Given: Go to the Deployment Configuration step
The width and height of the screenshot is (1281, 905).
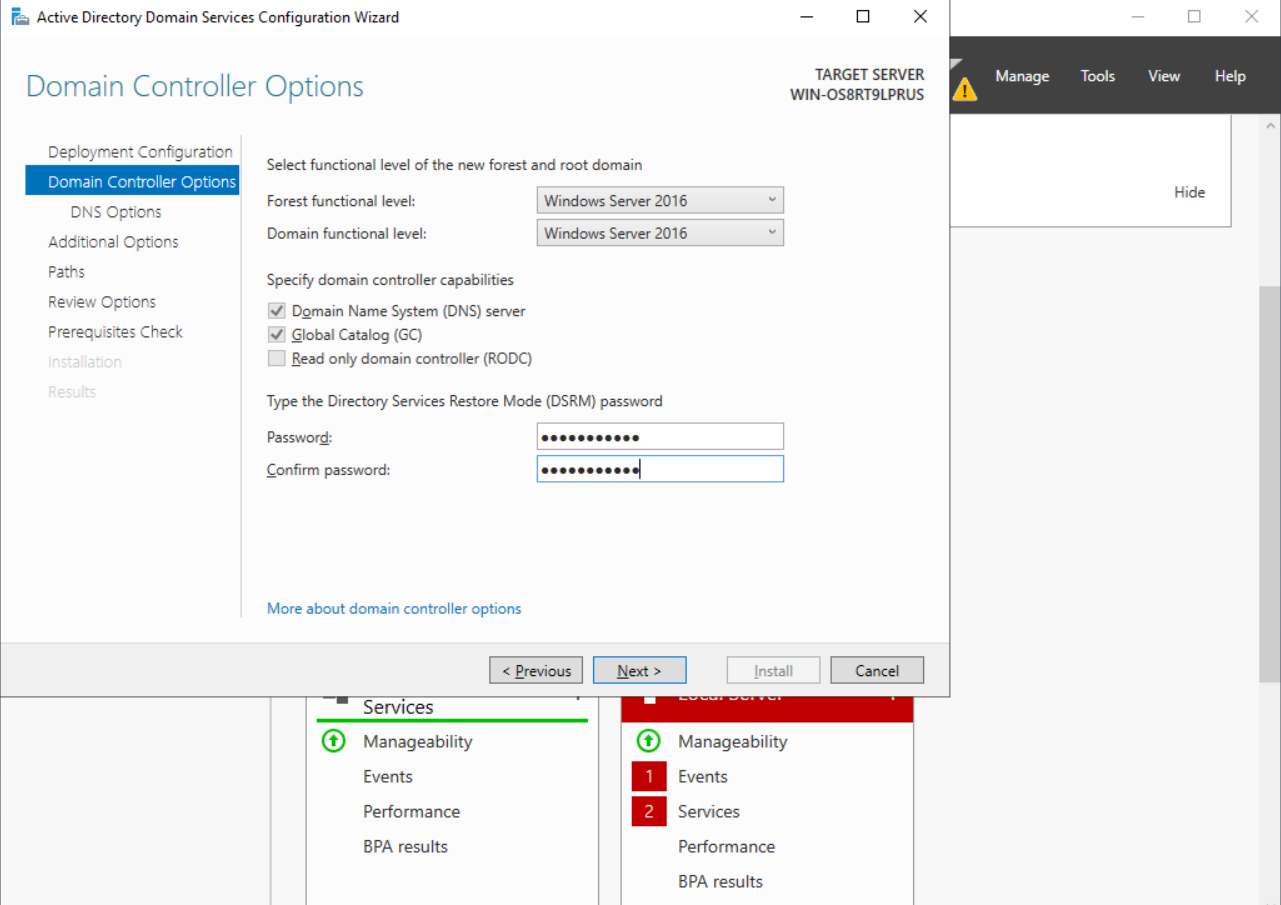Looking at the screenshot, I should [x=140, y=152].
